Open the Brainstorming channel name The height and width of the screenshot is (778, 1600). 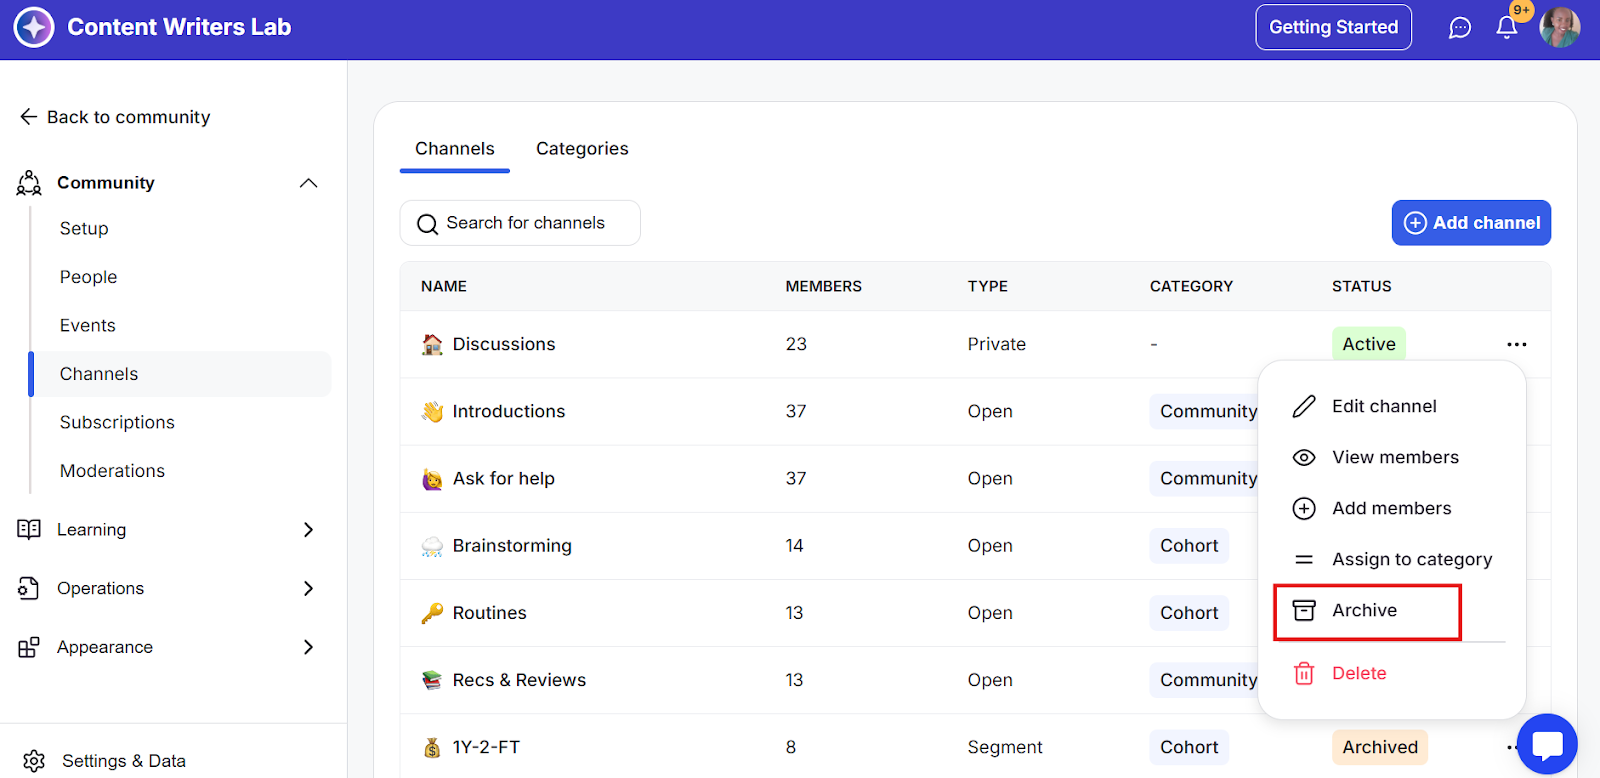point(512,546)
